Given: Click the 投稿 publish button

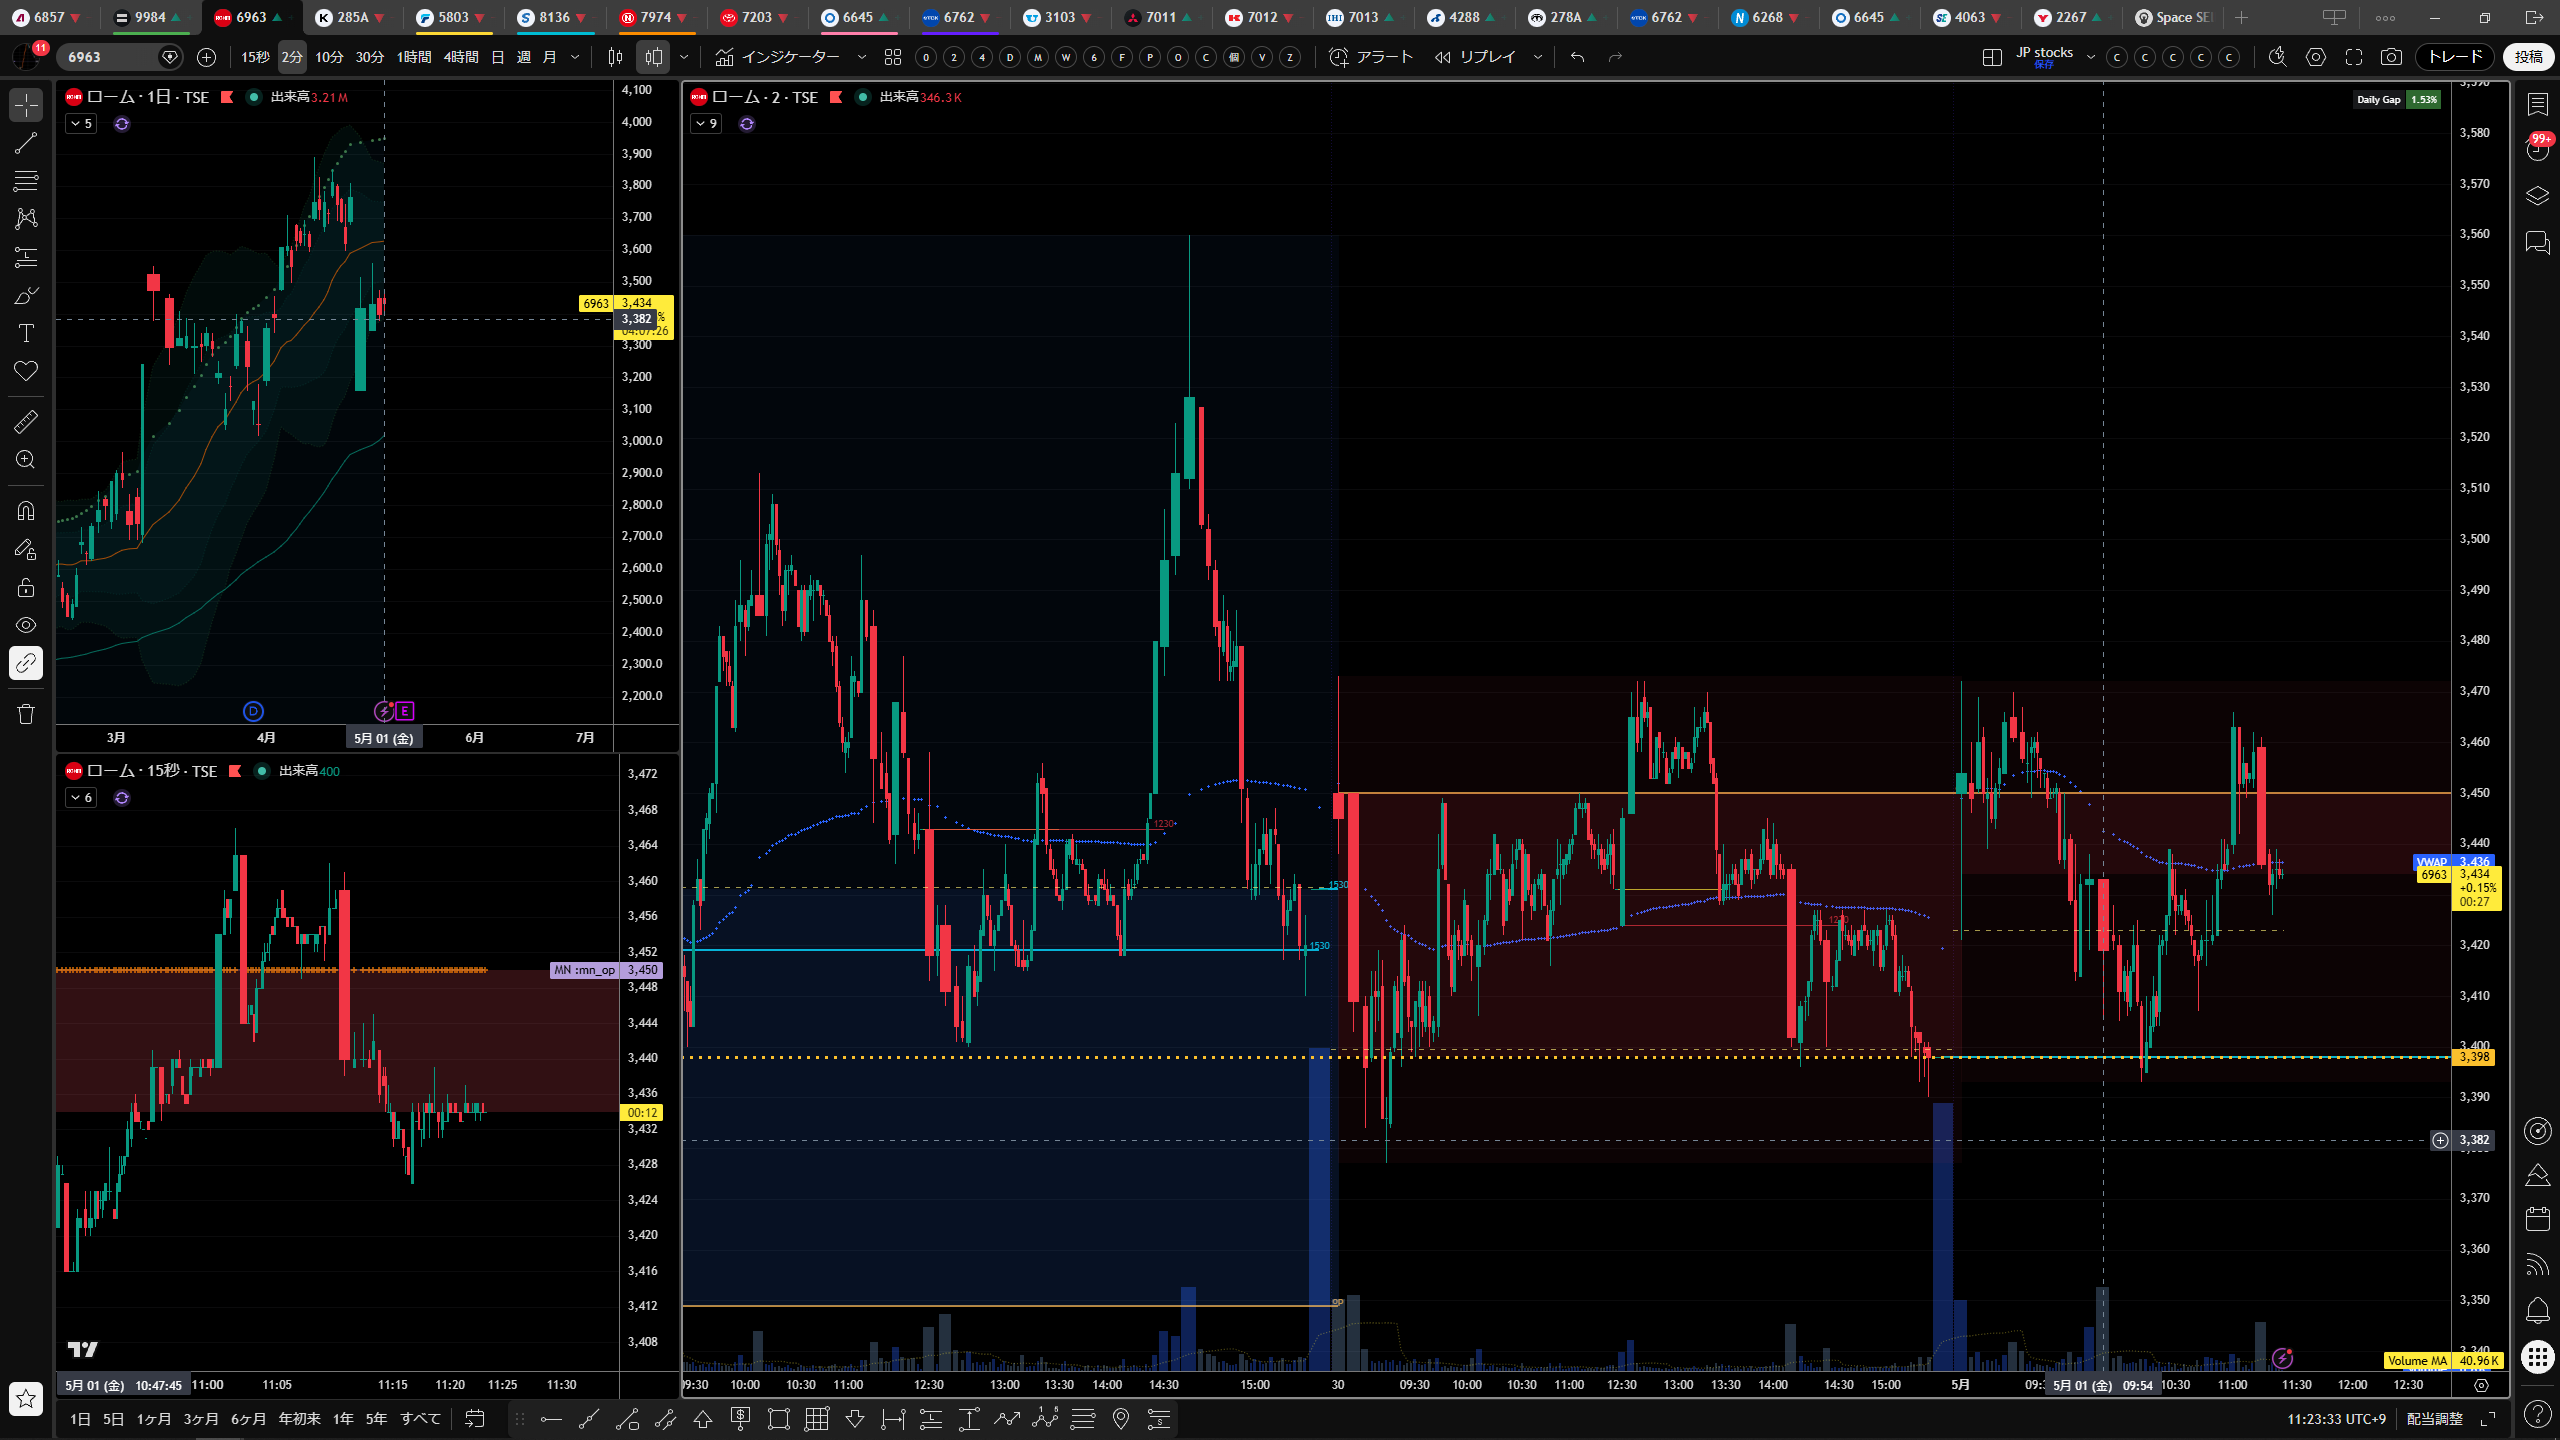Looking at the screenshot, I should 2529,57.
